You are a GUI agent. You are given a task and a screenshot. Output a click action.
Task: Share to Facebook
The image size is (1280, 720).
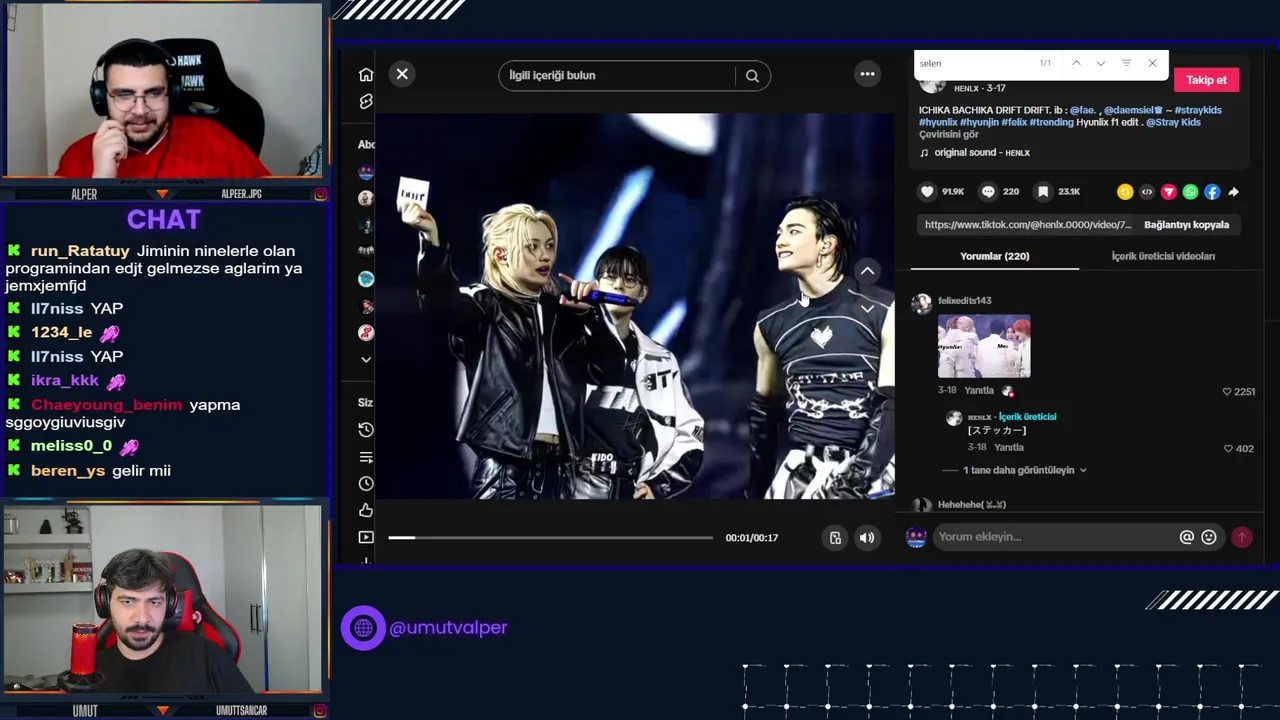pos(1212,192)
